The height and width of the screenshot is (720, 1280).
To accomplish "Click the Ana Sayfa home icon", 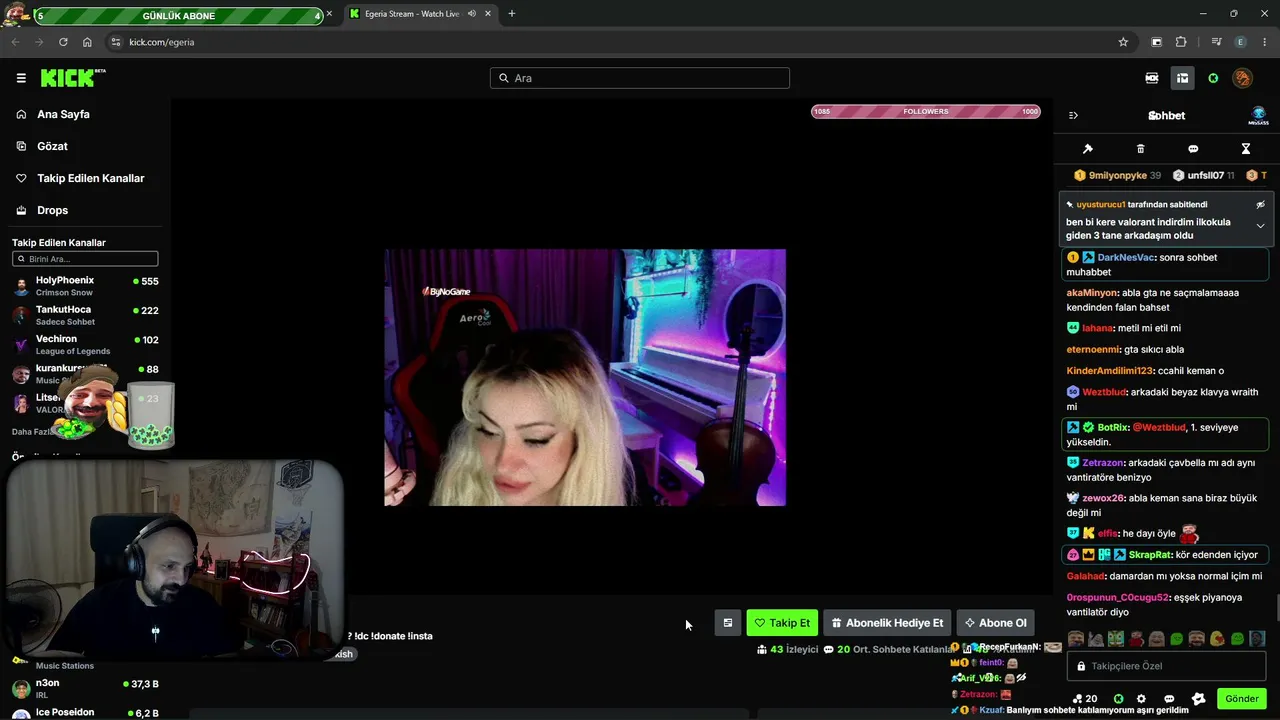I will [21, 114].
